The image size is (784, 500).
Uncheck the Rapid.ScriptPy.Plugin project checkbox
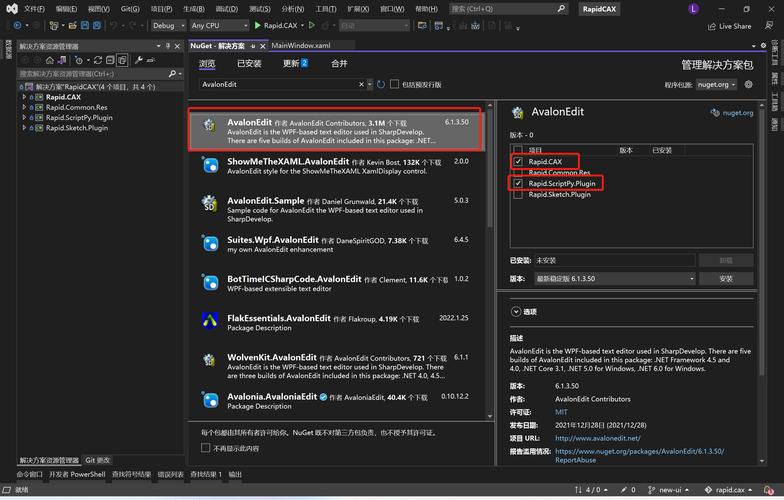pyautogui.click(x=518, y=184)
